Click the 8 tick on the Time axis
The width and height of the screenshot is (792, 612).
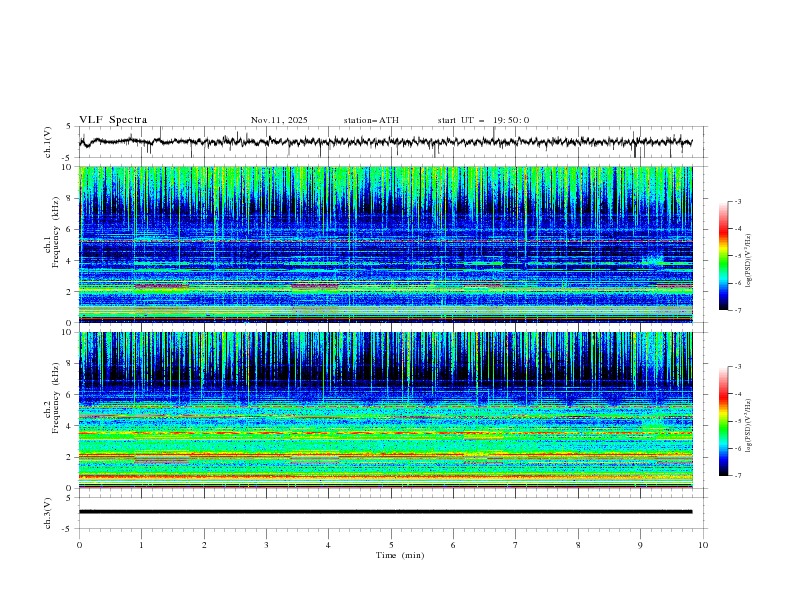click(578, 544)
